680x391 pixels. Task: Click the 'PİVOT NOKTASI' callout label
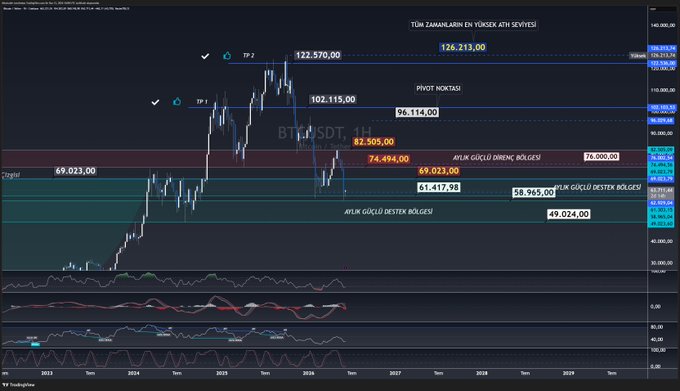(x=438, y=88)
